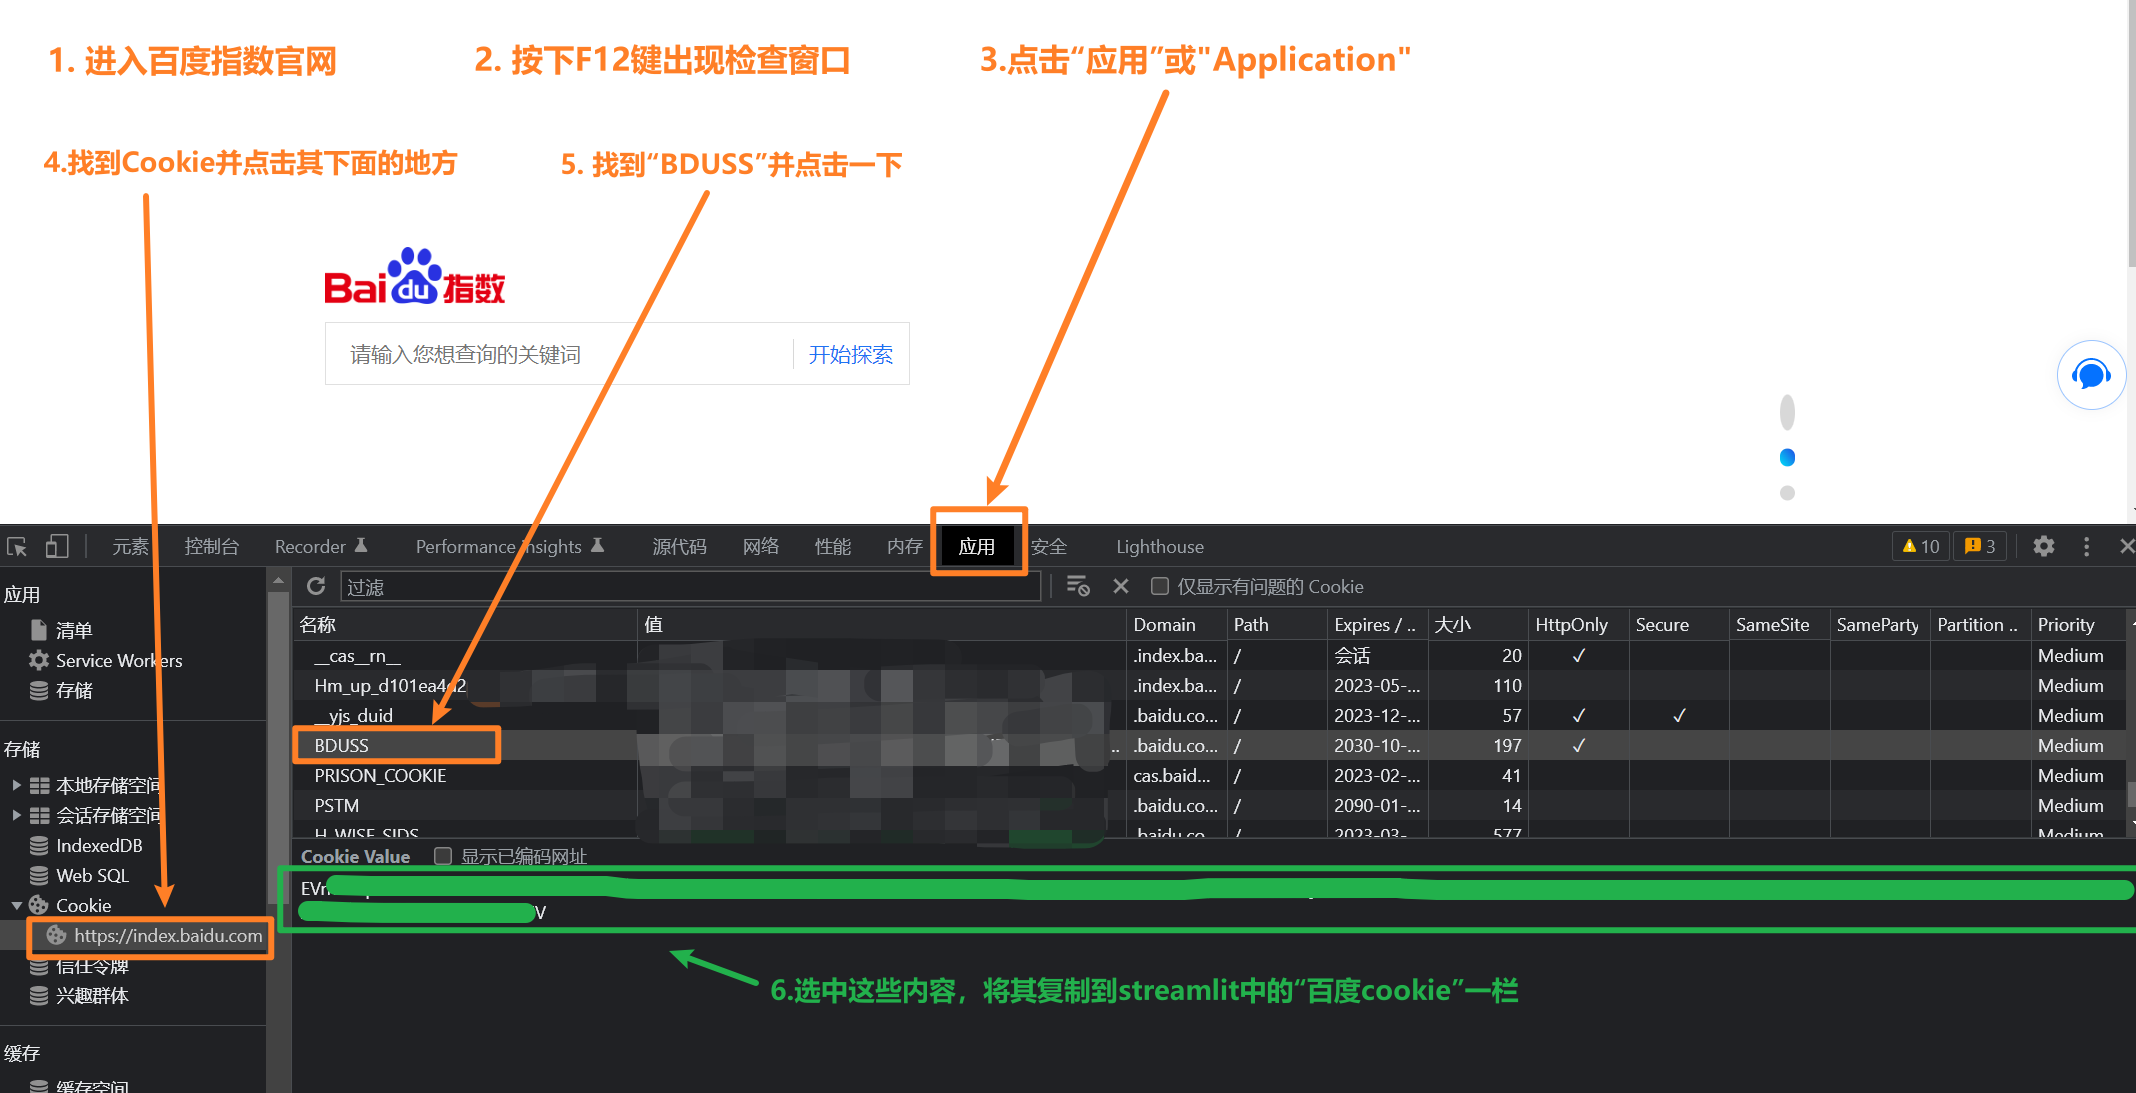Switch to the 控制台 tab

[212, 546]
